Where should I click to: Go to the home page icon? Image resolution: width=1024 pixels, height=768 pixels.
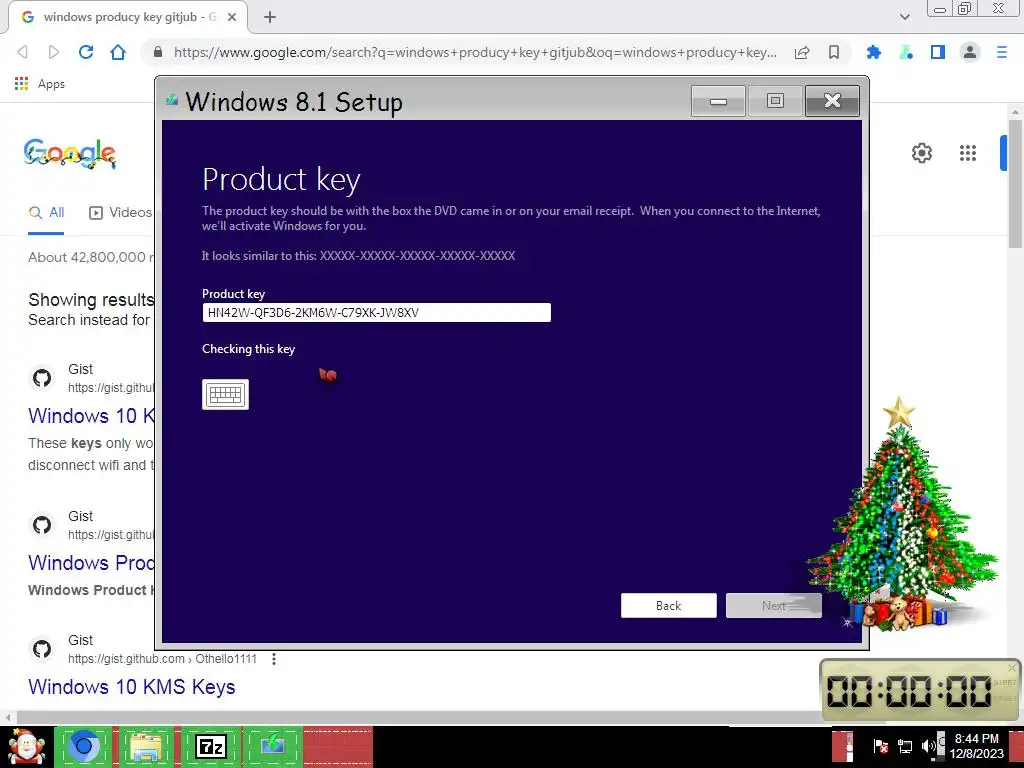tap(118, 52)
